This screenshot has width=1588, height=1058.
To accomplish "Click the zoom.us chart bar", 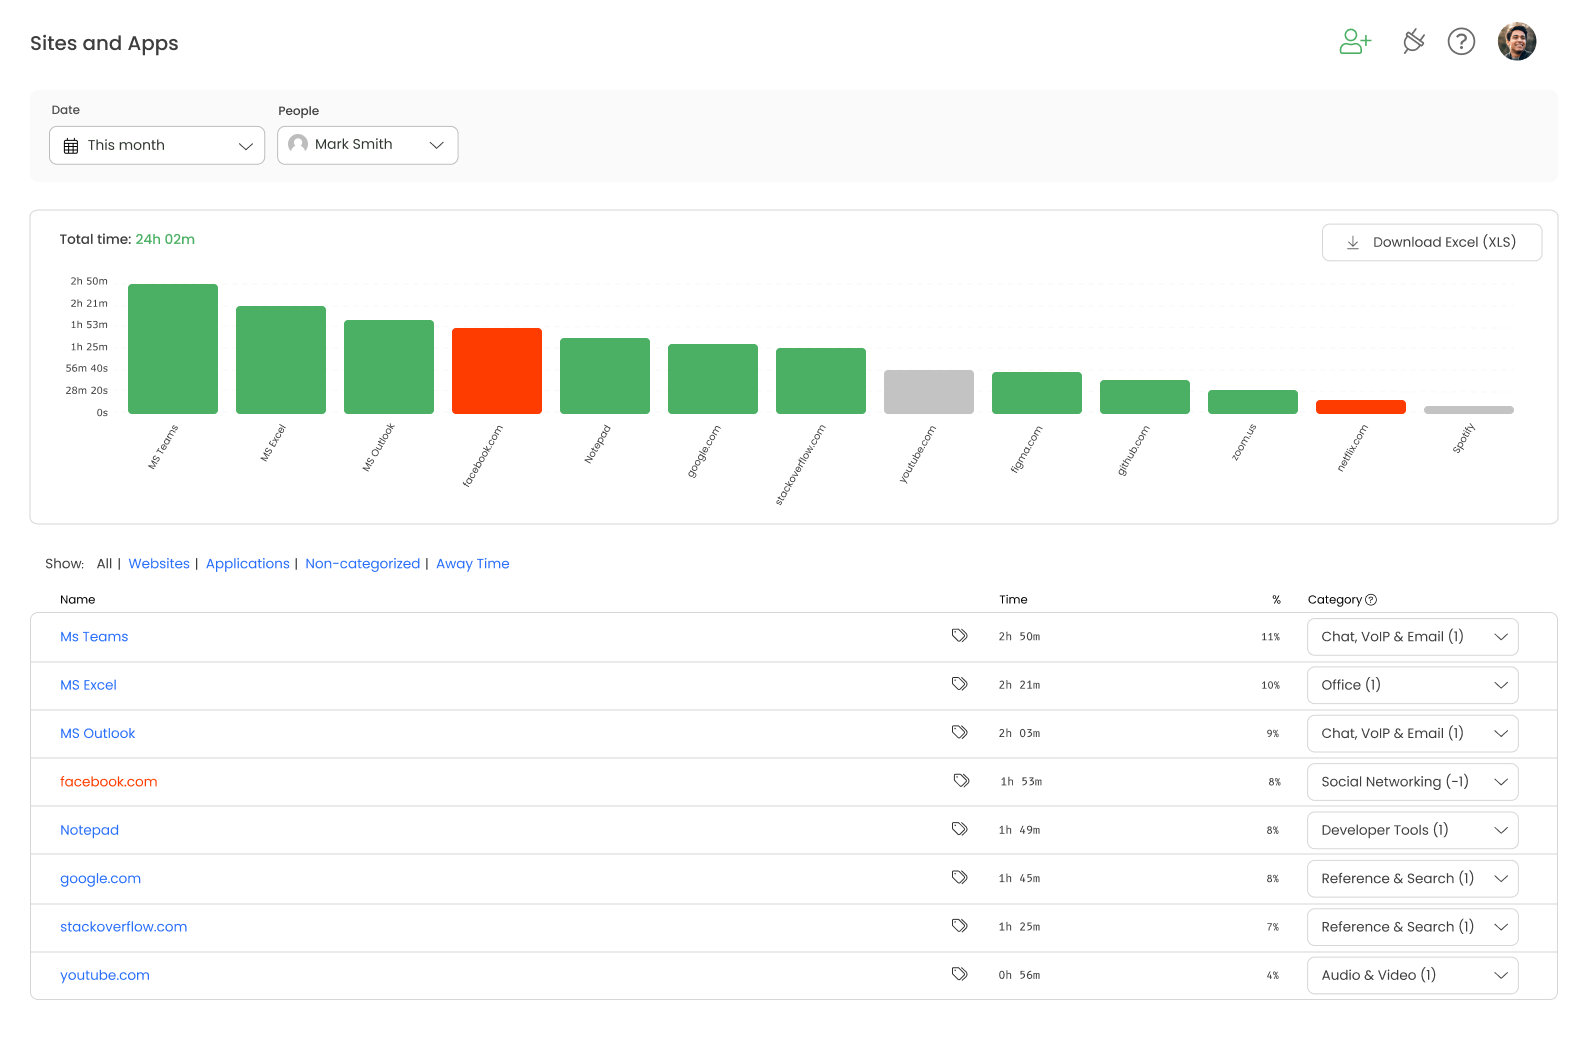I will tap(1253, 402).
